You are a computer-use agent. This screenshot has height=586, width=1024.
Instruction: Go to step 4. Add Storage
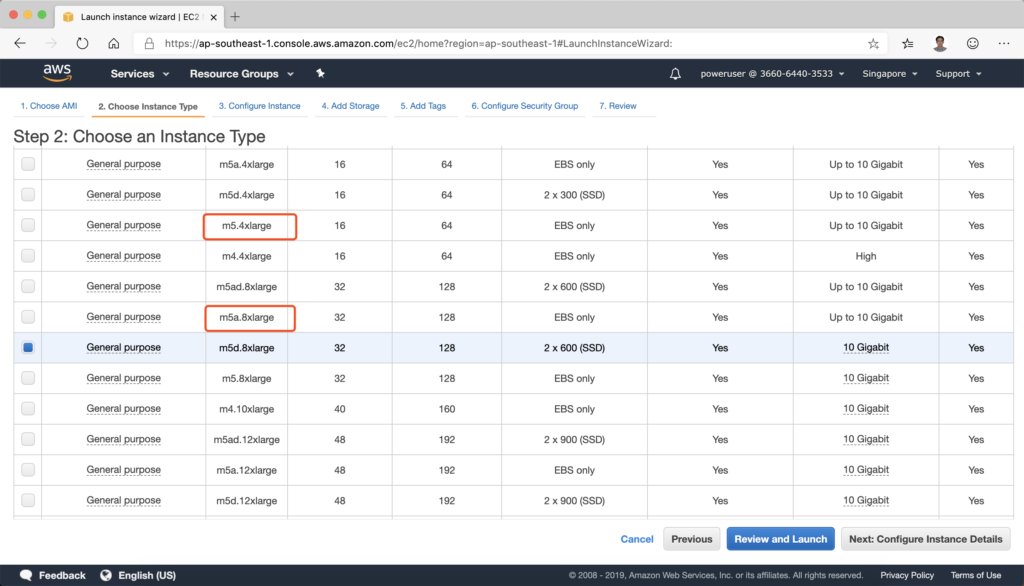coord(350,106)
